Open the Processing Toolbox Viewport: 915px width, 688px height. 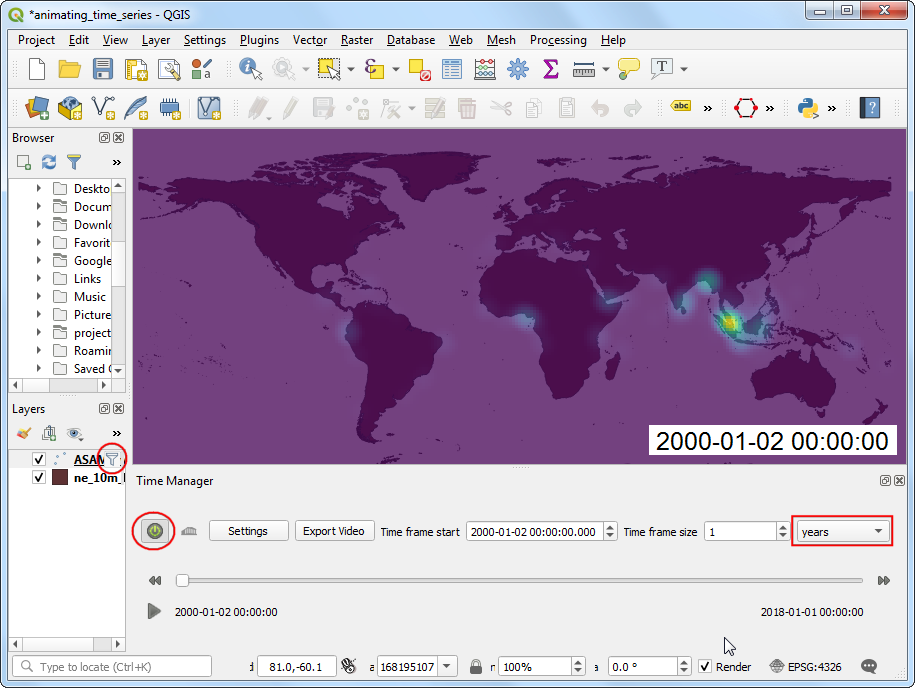[x=518, y=69]
